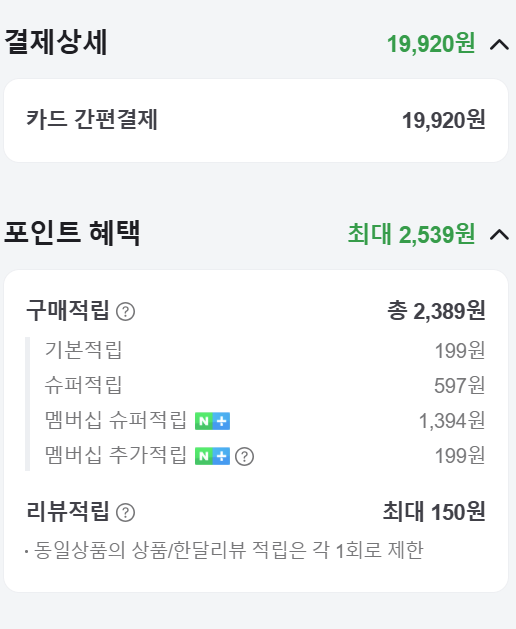The image size is (516, 629).
Task: Click the 동일상품의 상품/한달리뷰 notice text
Action: click(229, 550)
